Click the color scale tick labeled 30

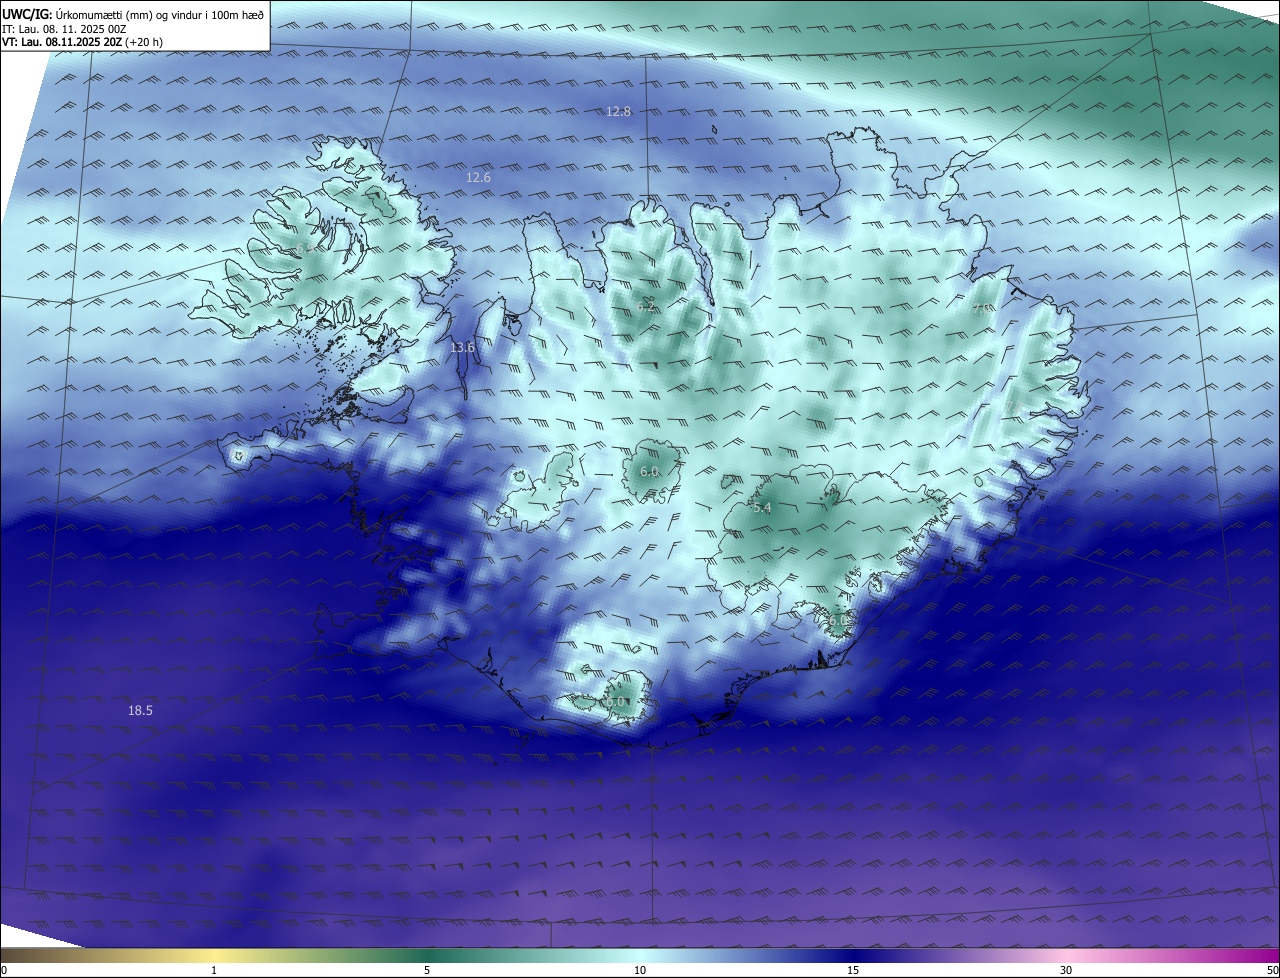click(1066, 970)
